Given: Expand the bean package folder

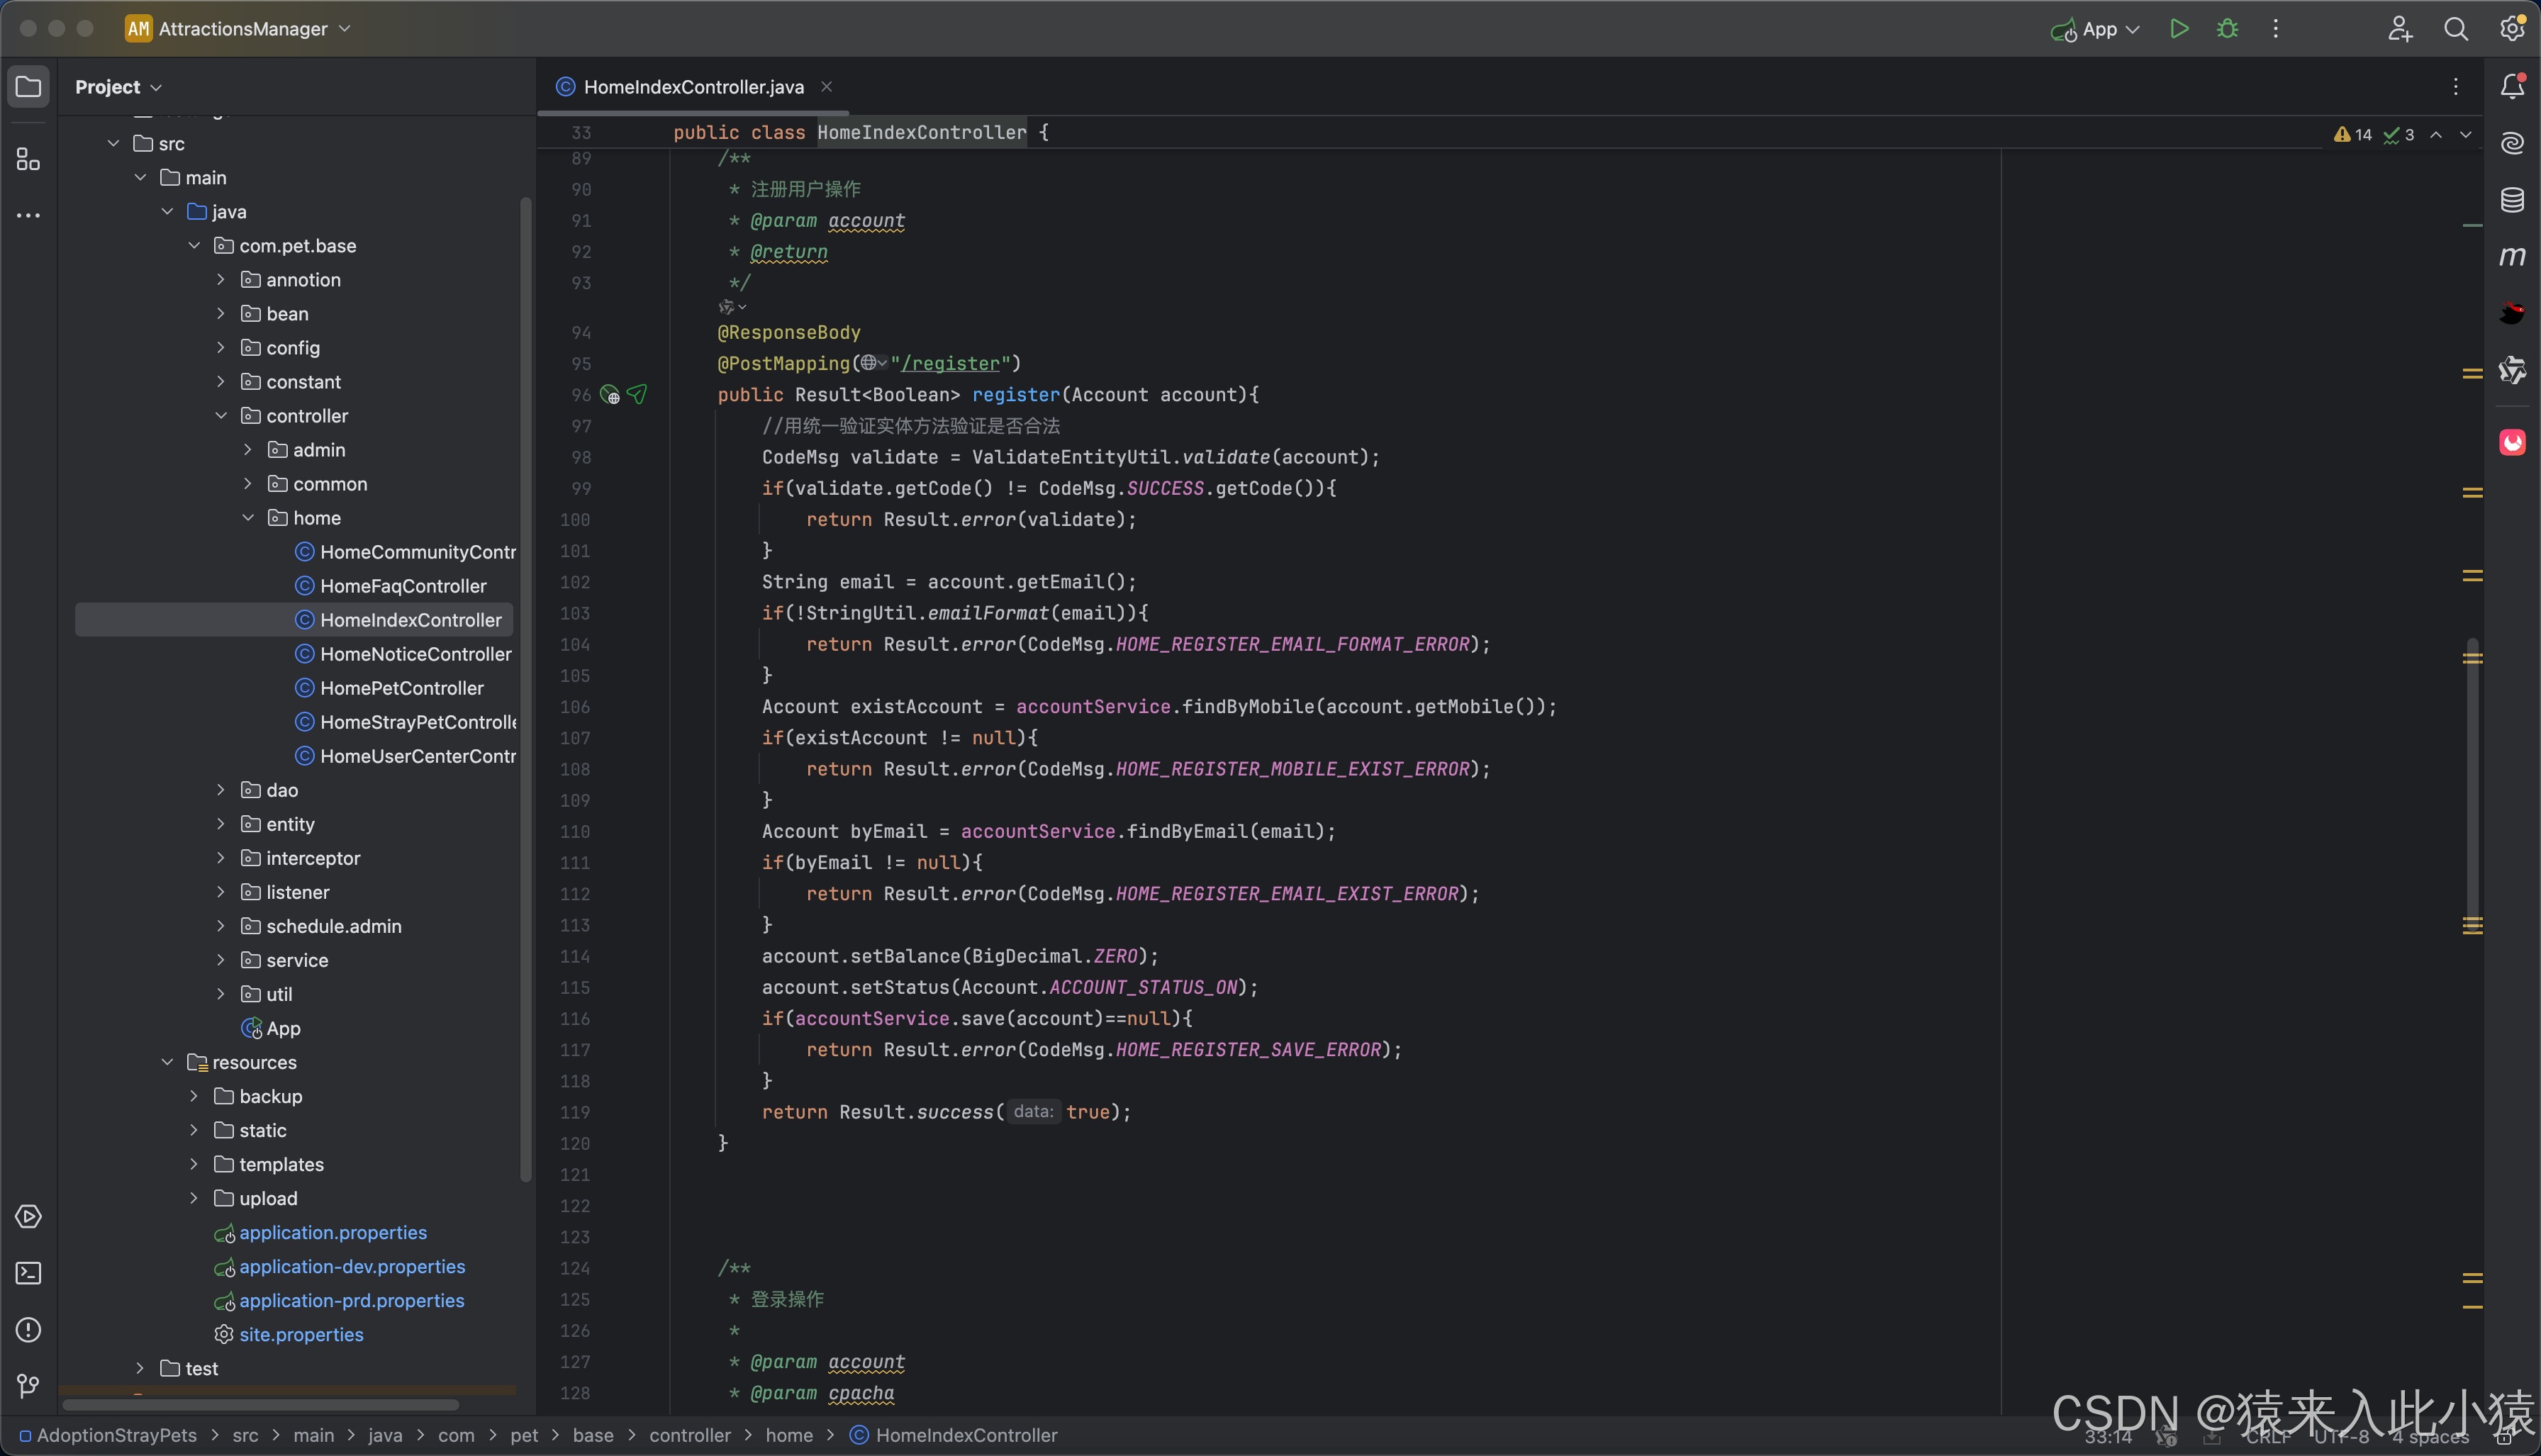Looking at the screenshot, I should coord(220,313).
